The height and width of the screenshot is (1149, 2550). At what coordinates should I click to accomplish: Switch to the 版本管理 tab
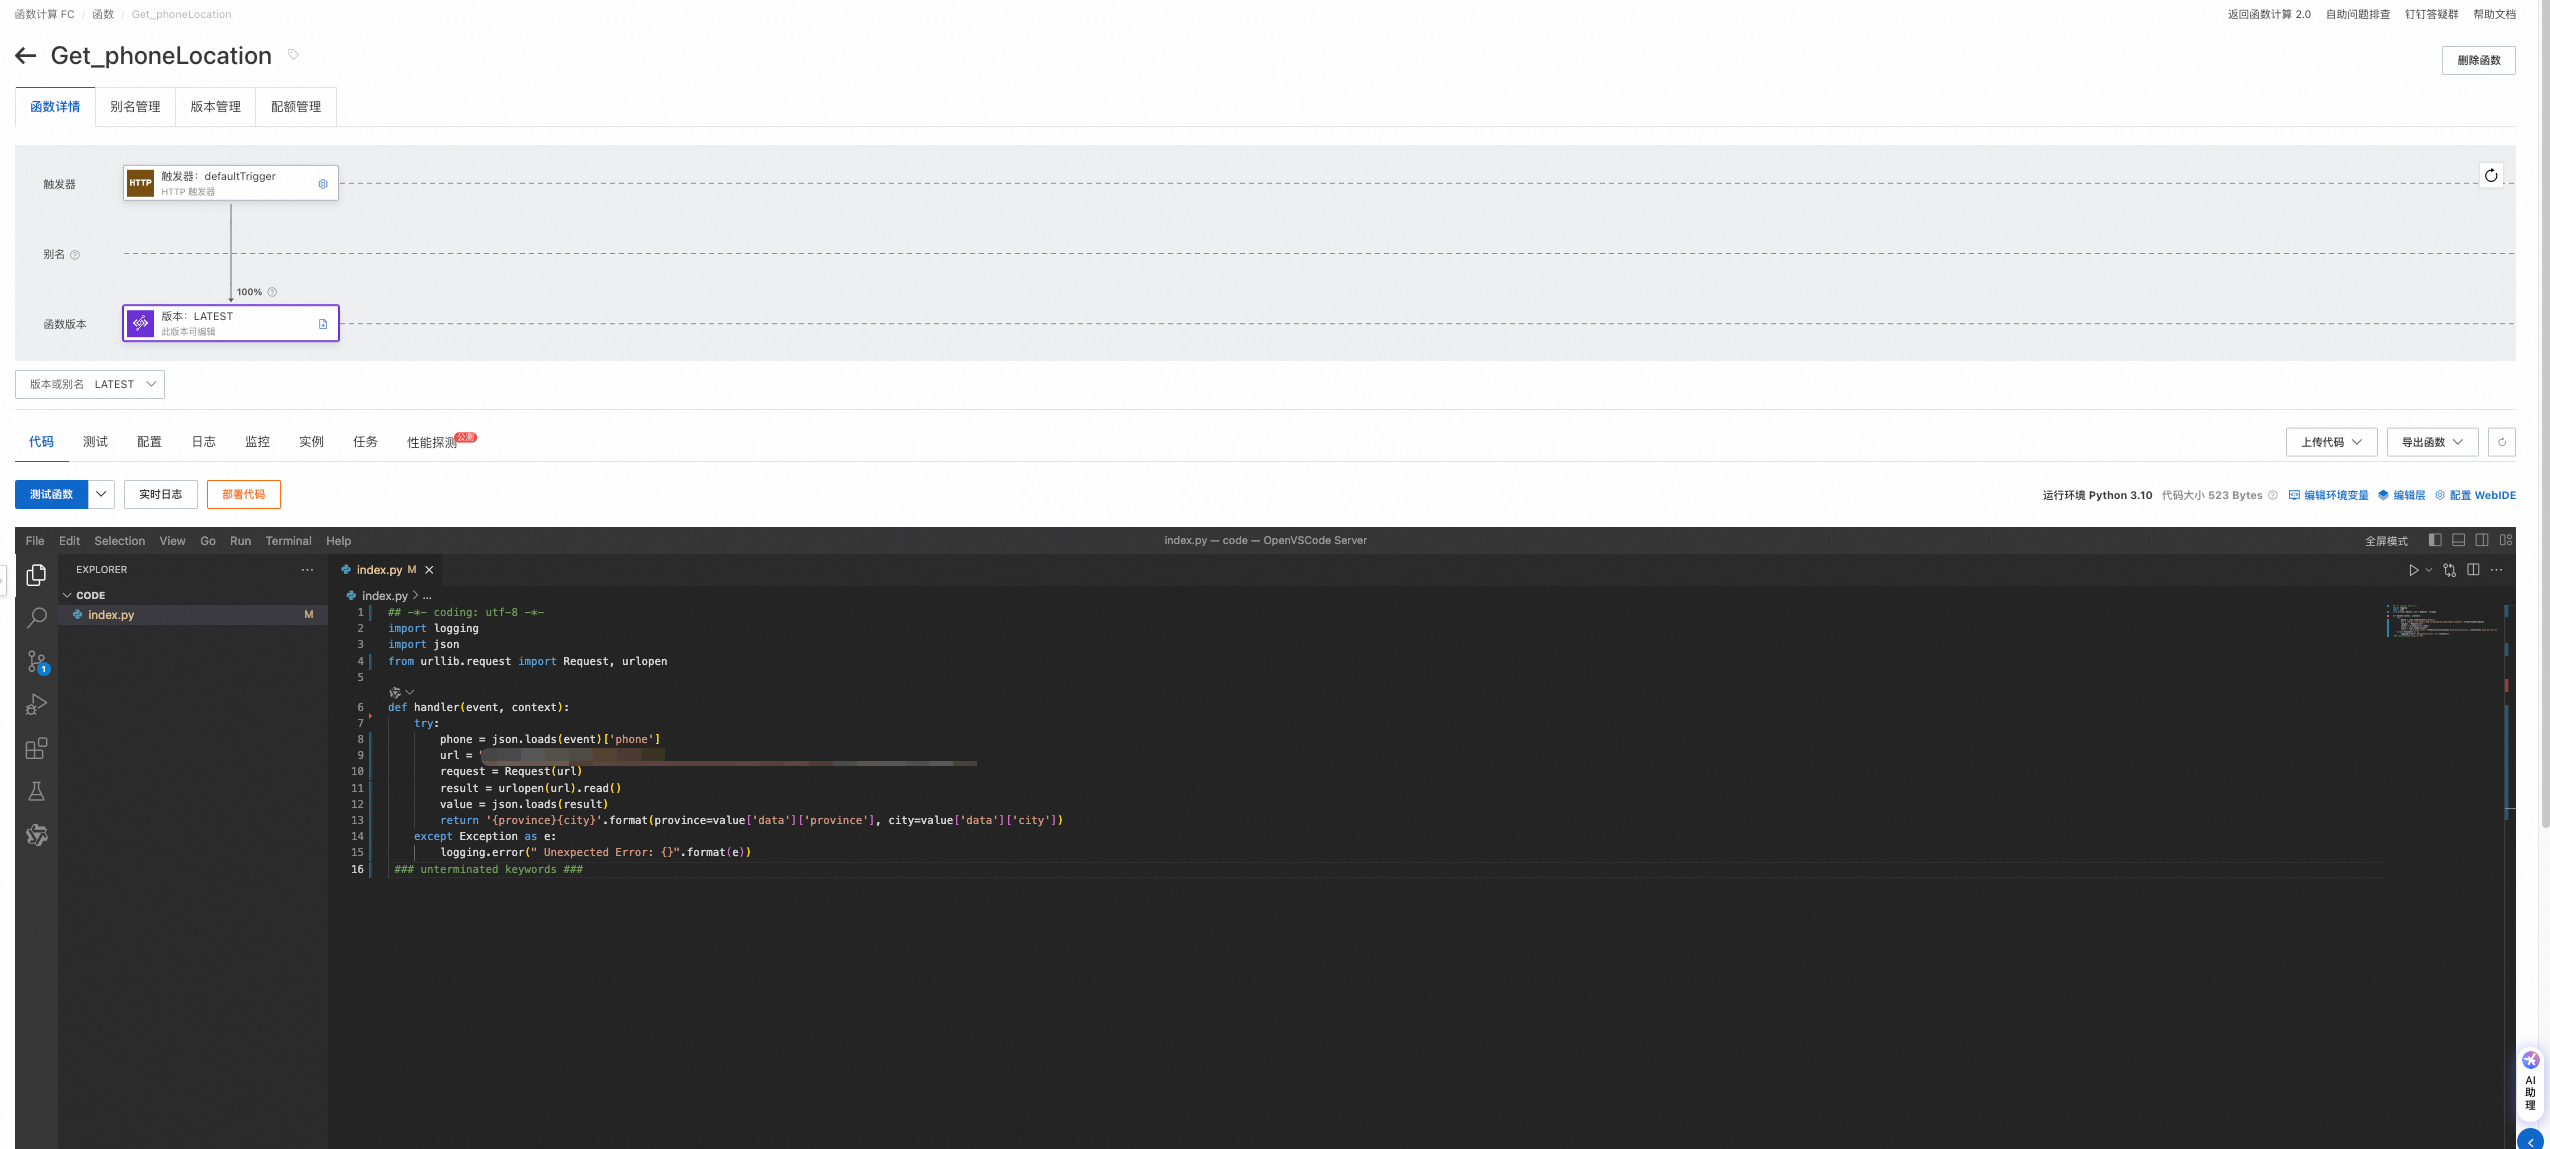(216, 107)
